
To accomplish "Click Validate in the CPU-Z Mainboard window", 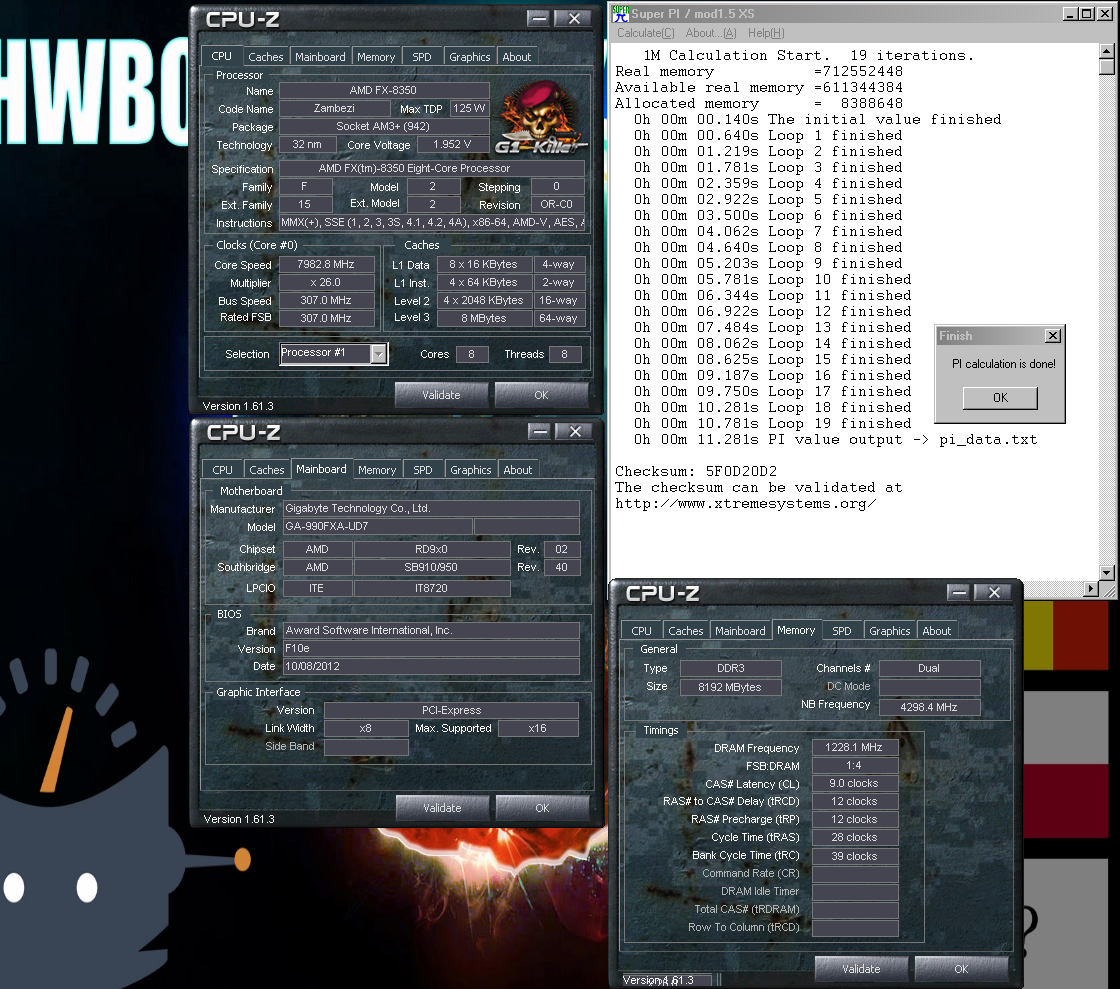I will (x=442, y=808).
